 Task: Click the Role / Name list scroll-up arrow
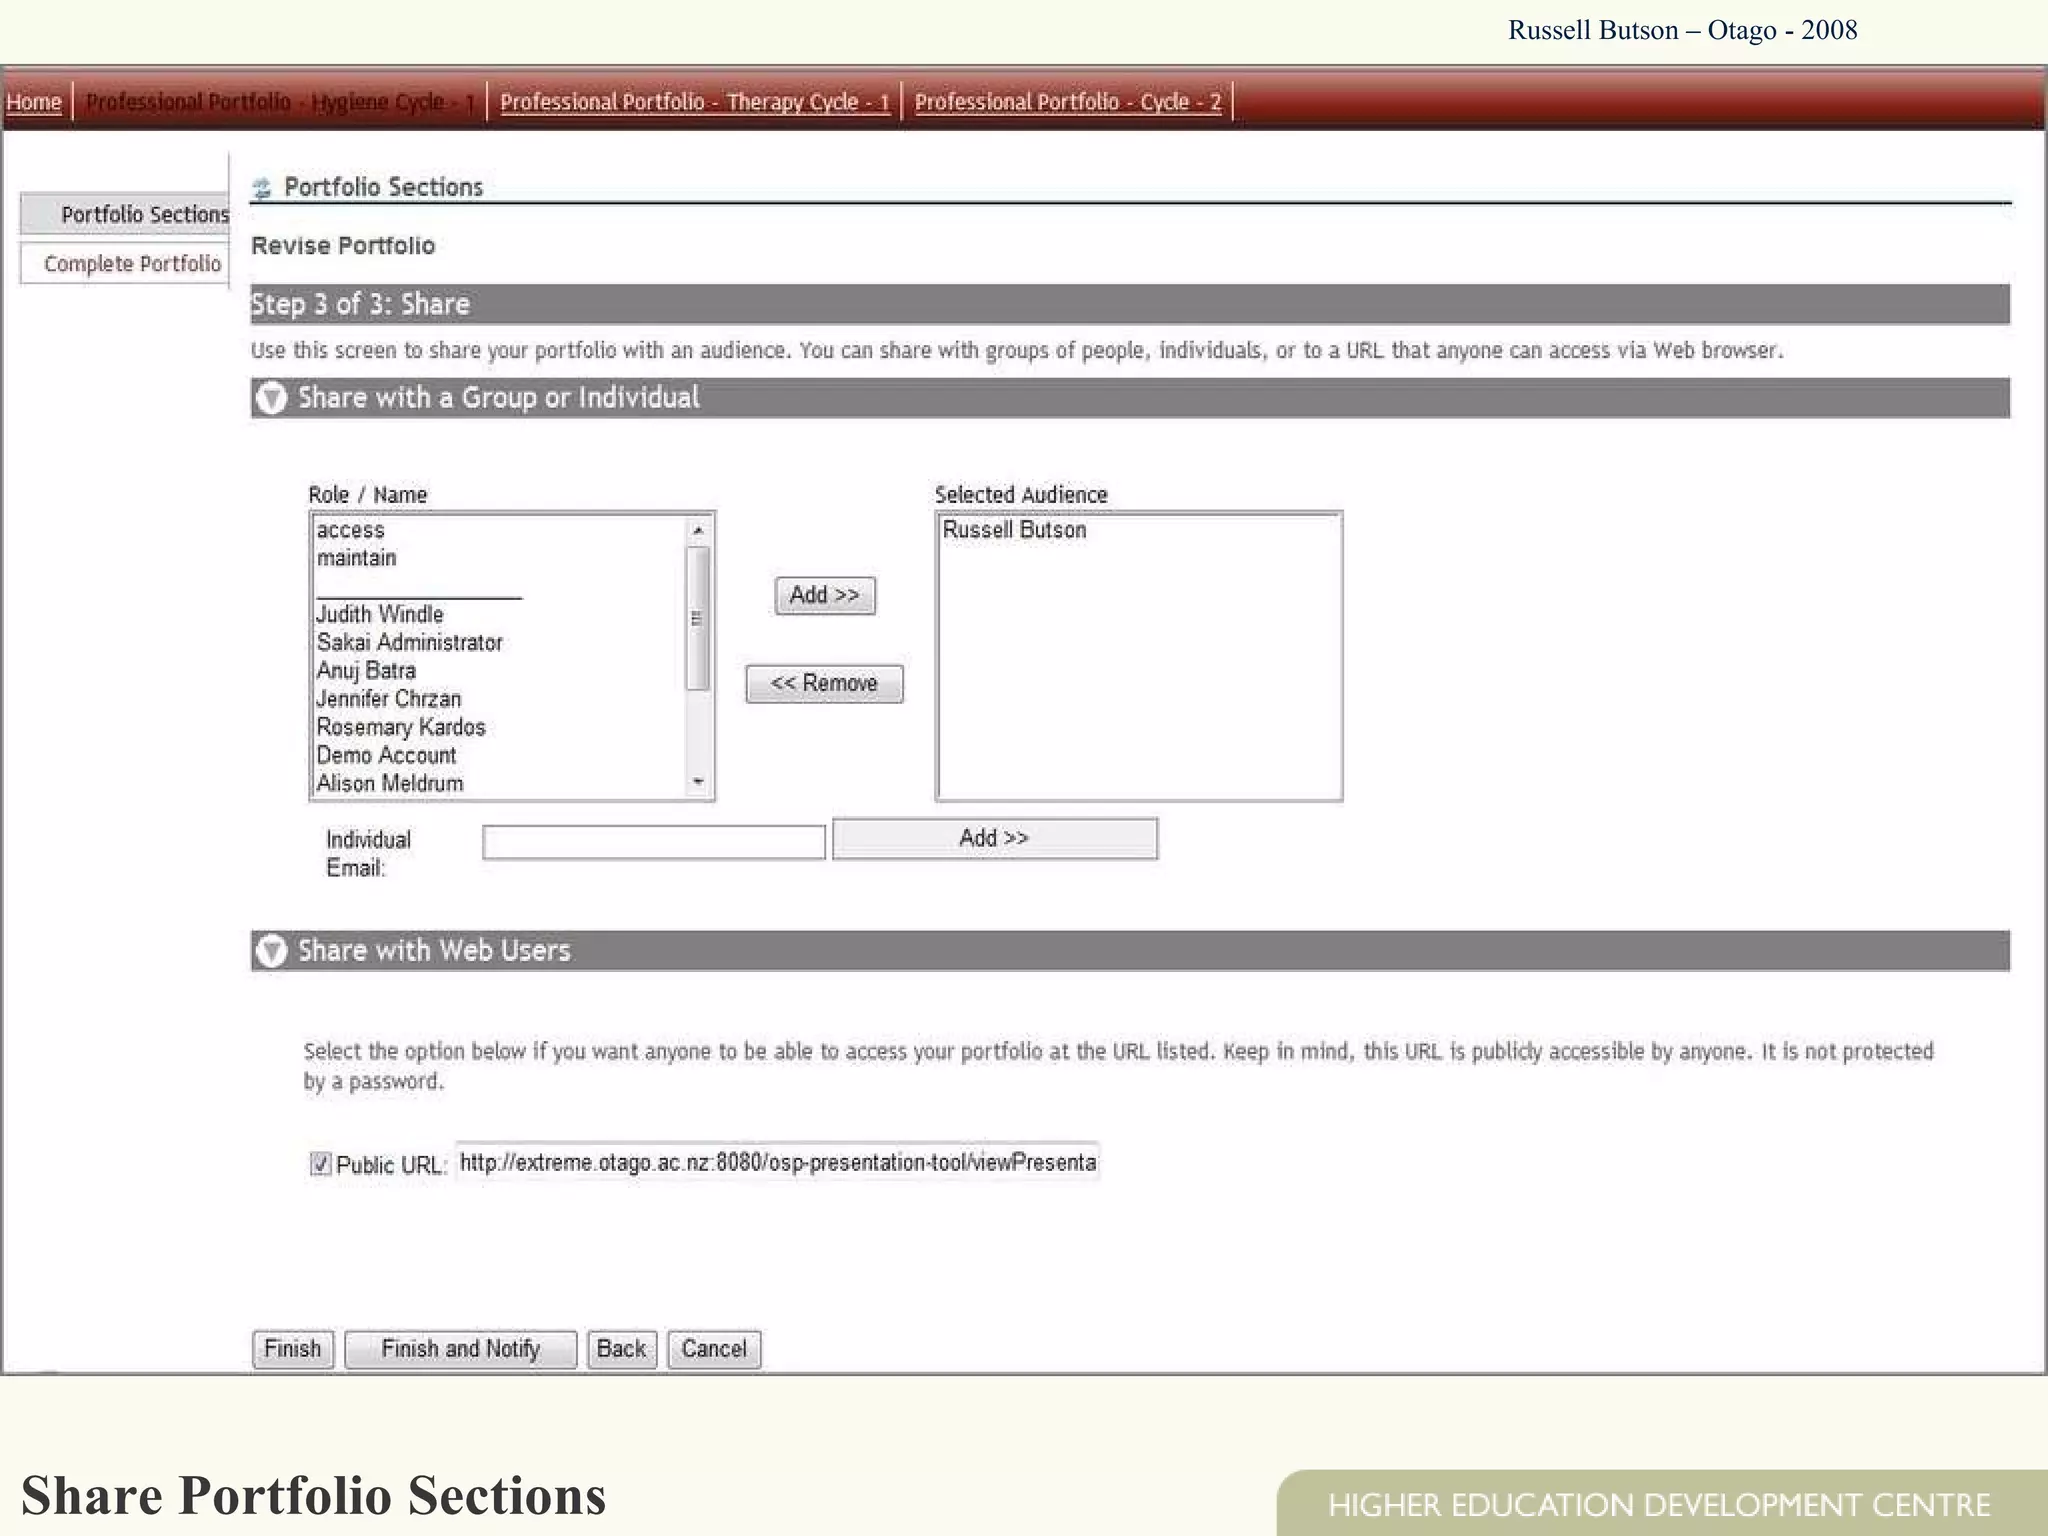(x=698, y=530)
